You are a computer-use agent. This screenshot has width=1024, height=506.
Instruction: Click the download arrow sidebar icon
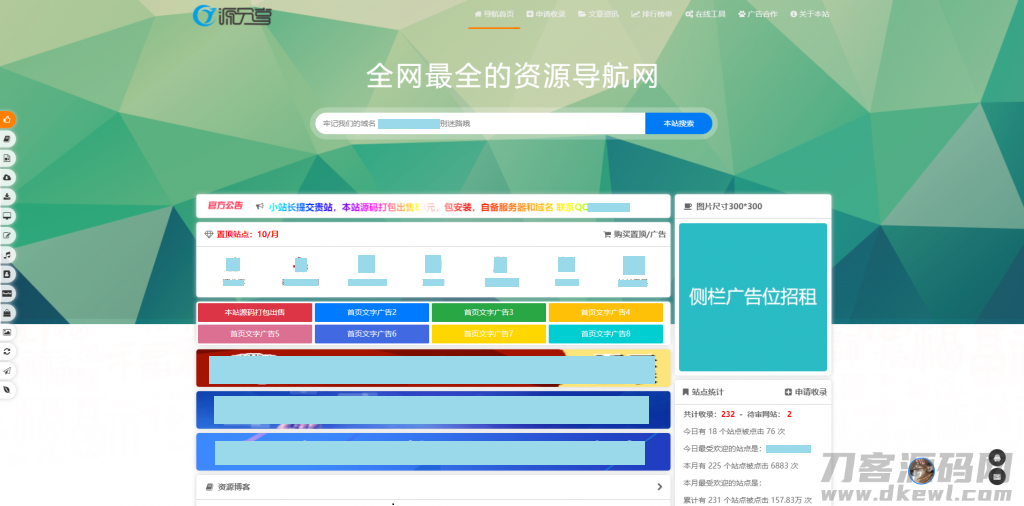tap(7, 197)
